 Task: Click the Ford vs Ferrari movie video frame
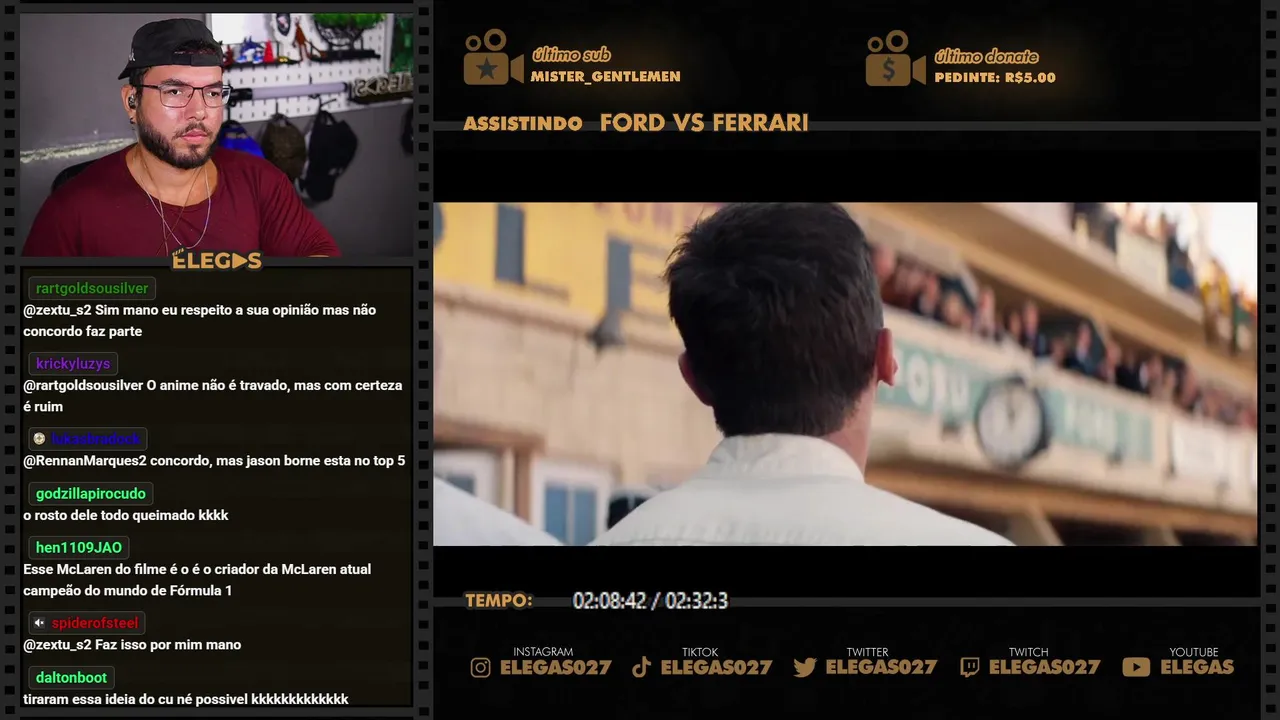click(845, 374)
